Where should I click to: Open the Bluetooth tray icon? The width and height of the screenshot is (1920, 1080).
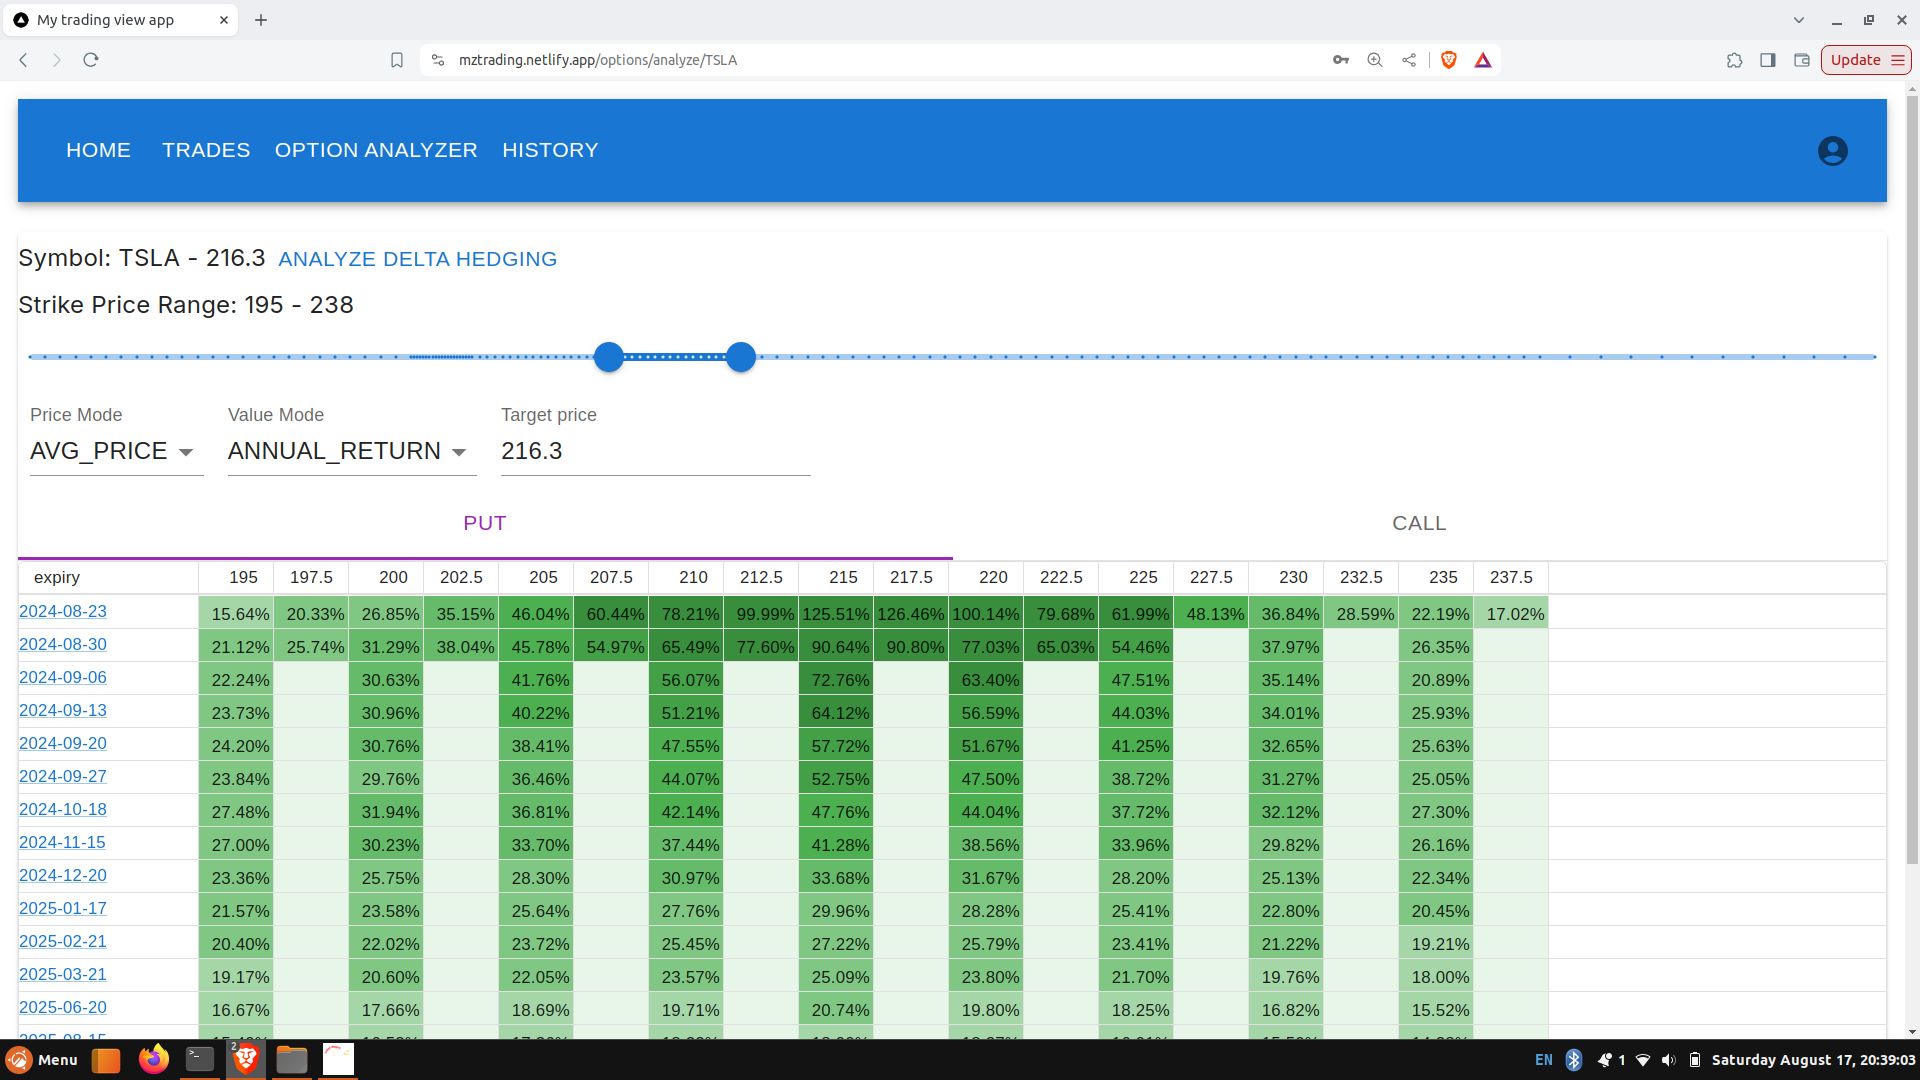click(x=1574, y=1060)
